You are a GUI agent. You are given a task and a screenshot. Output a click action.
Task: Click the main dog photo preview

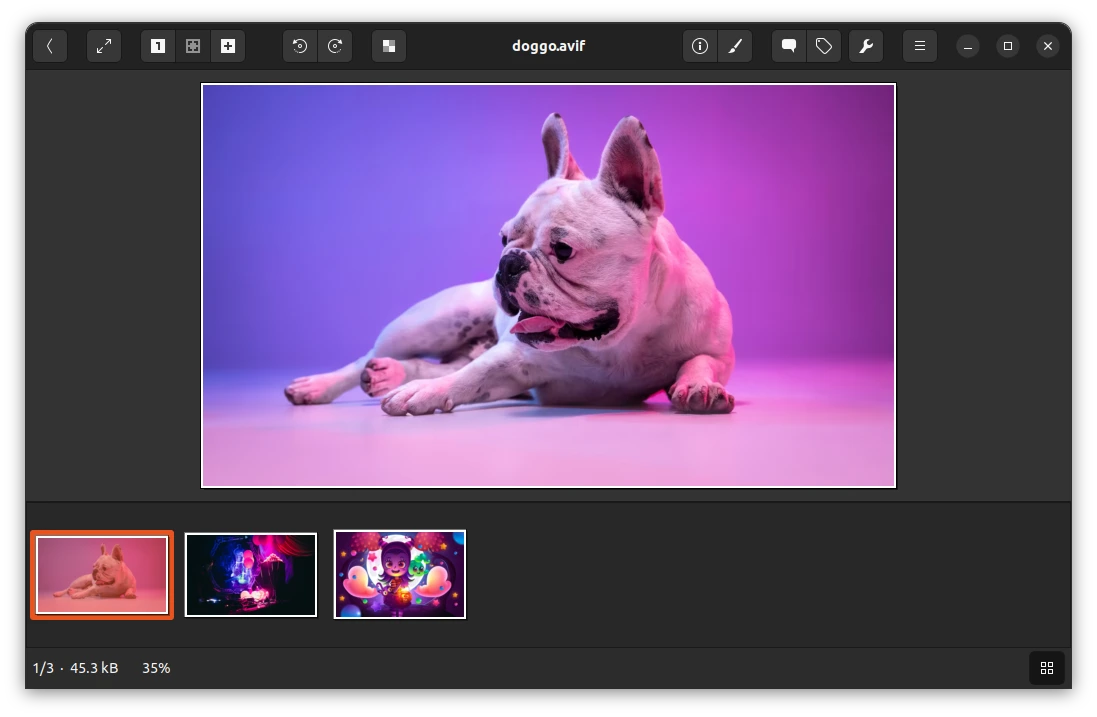tap(548, 285)
